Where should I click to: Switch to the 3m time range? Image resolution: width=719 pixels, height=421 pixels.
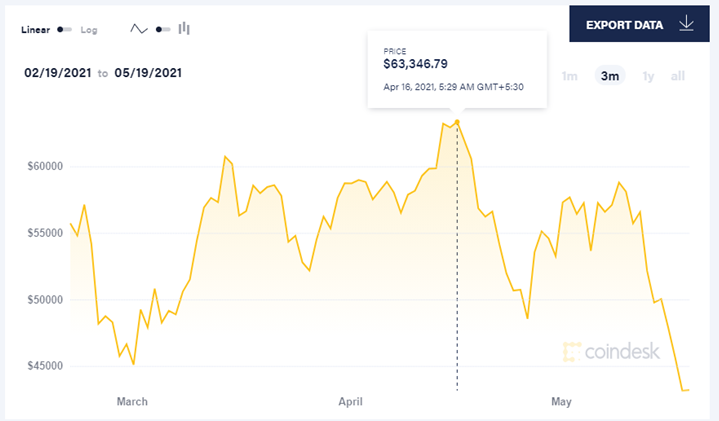[610, 76]
